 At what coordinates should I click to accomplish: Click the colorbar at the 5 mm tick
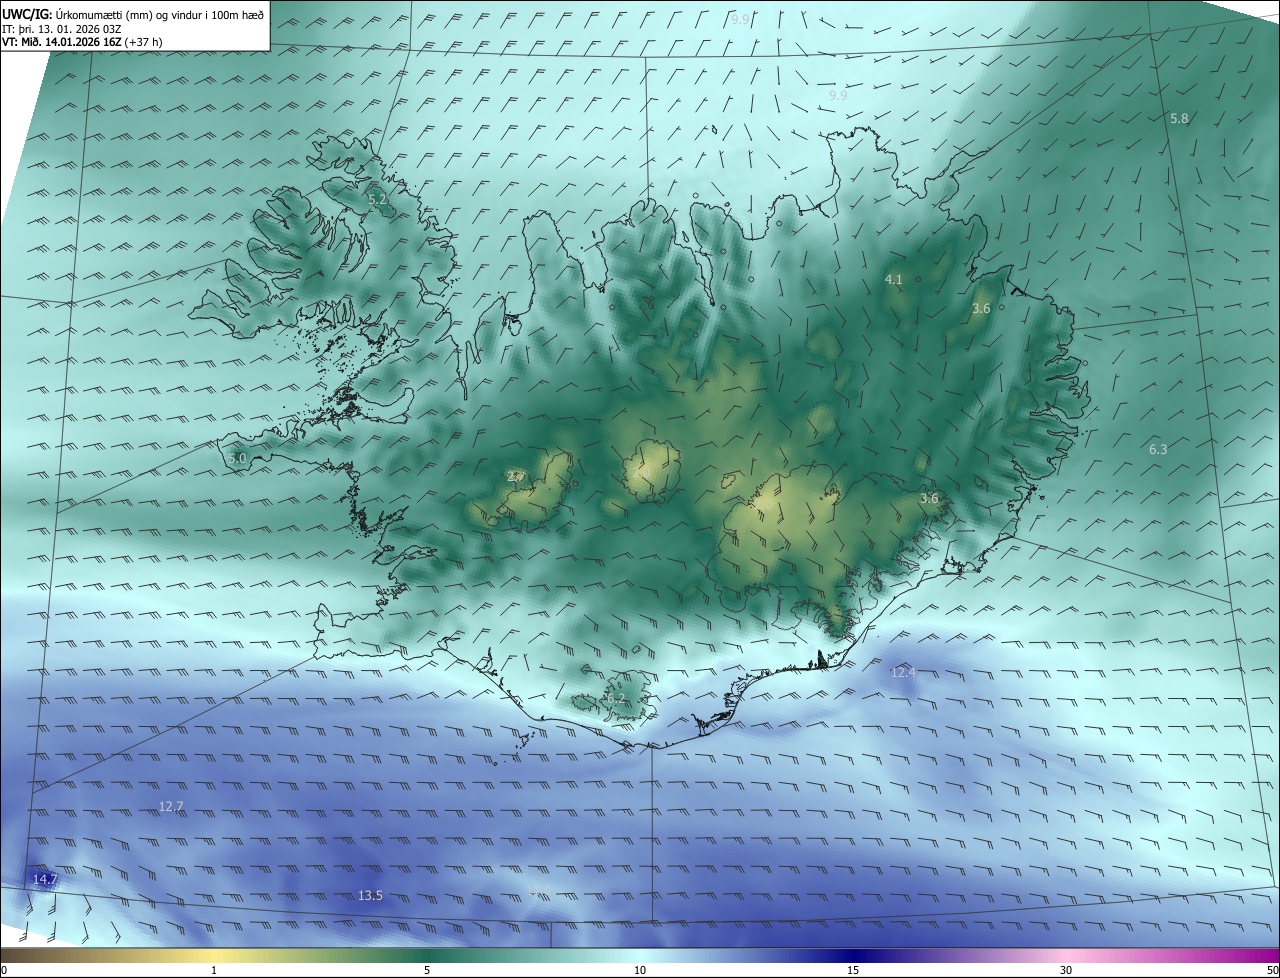pyautogui.click(x=427, y=955)
